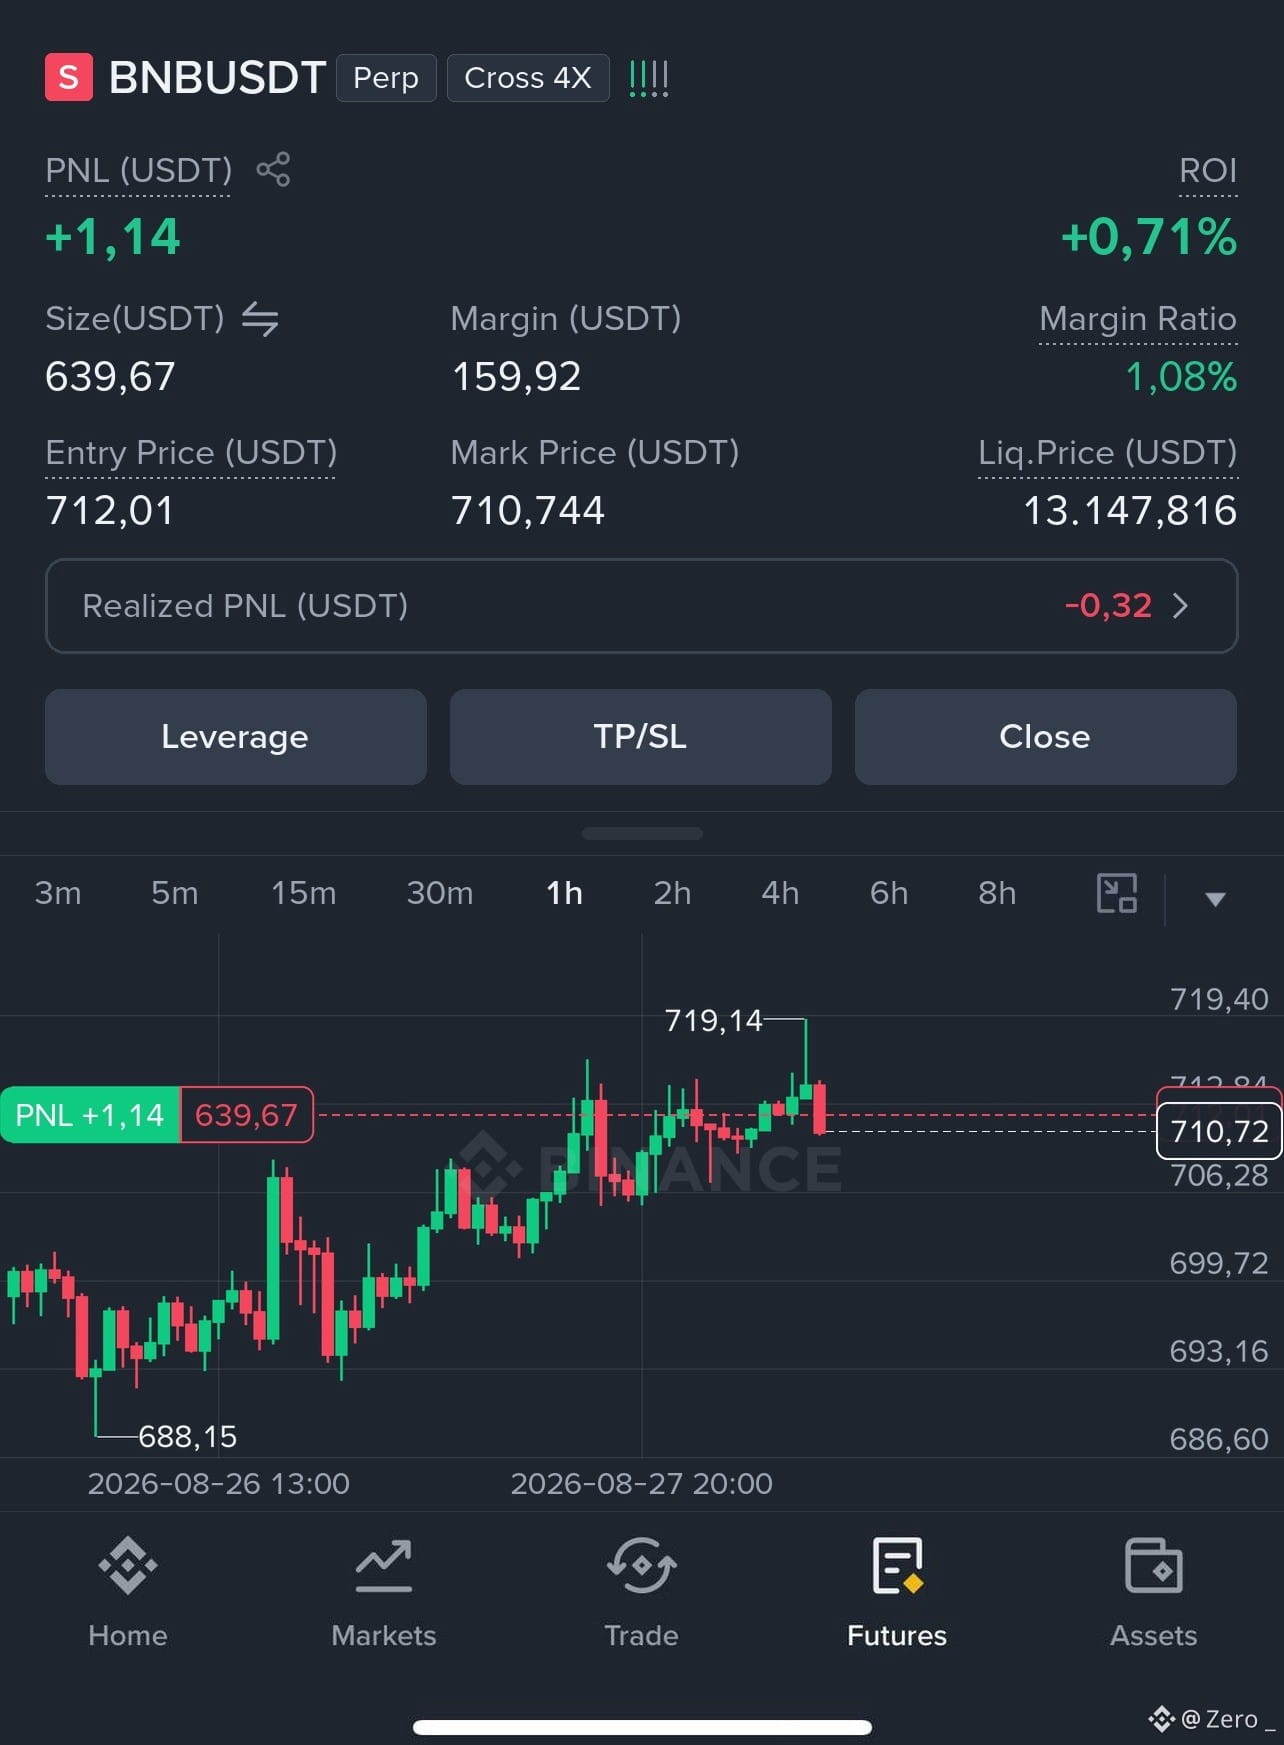The height and width of the screenshot is (1745, 1284).
Task: Tap the Liq.Price (USDT) label
Action: (x=1108, y=453)
